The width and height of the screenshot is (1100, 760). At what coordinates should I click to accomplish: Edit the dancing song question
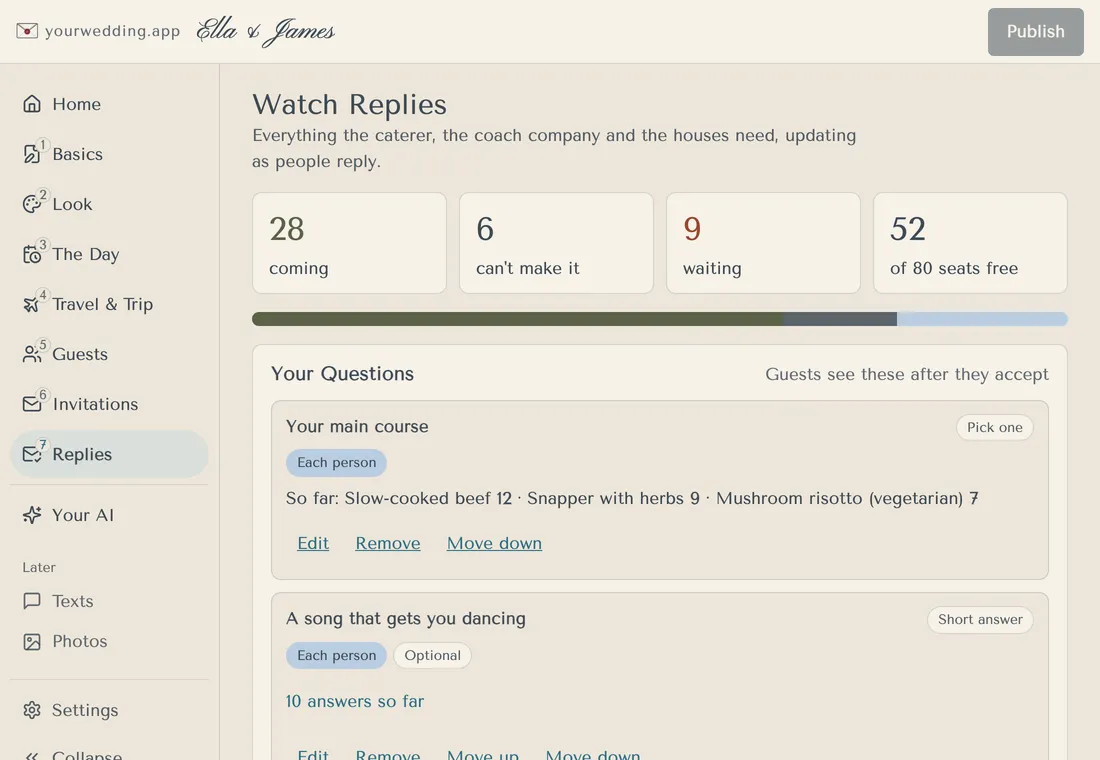click(x=313, y=754)
